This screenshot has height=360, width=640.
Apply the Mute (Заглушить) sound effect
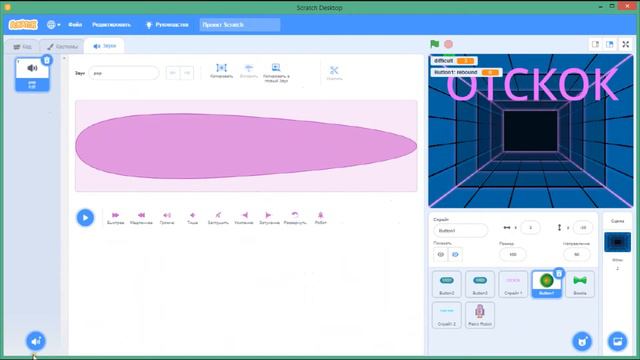click(218, 218)
